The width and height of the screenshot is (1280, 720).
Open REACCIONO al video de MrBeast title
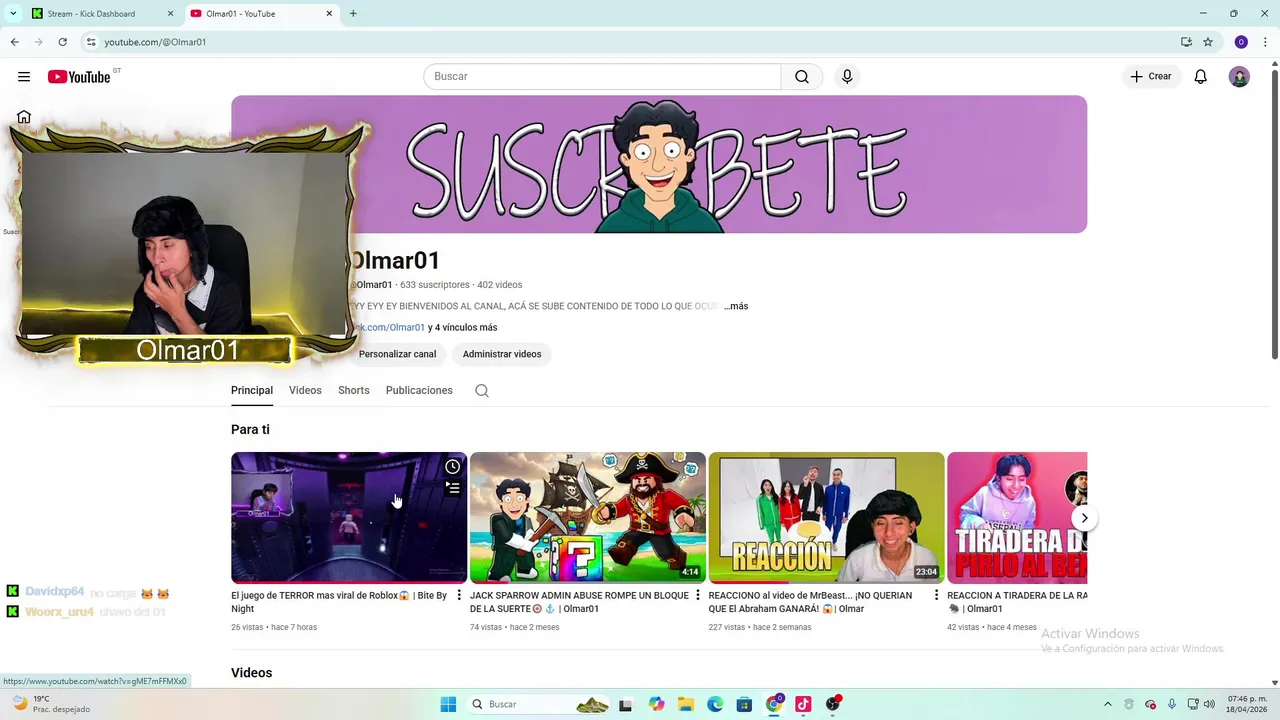pos(810,602)
